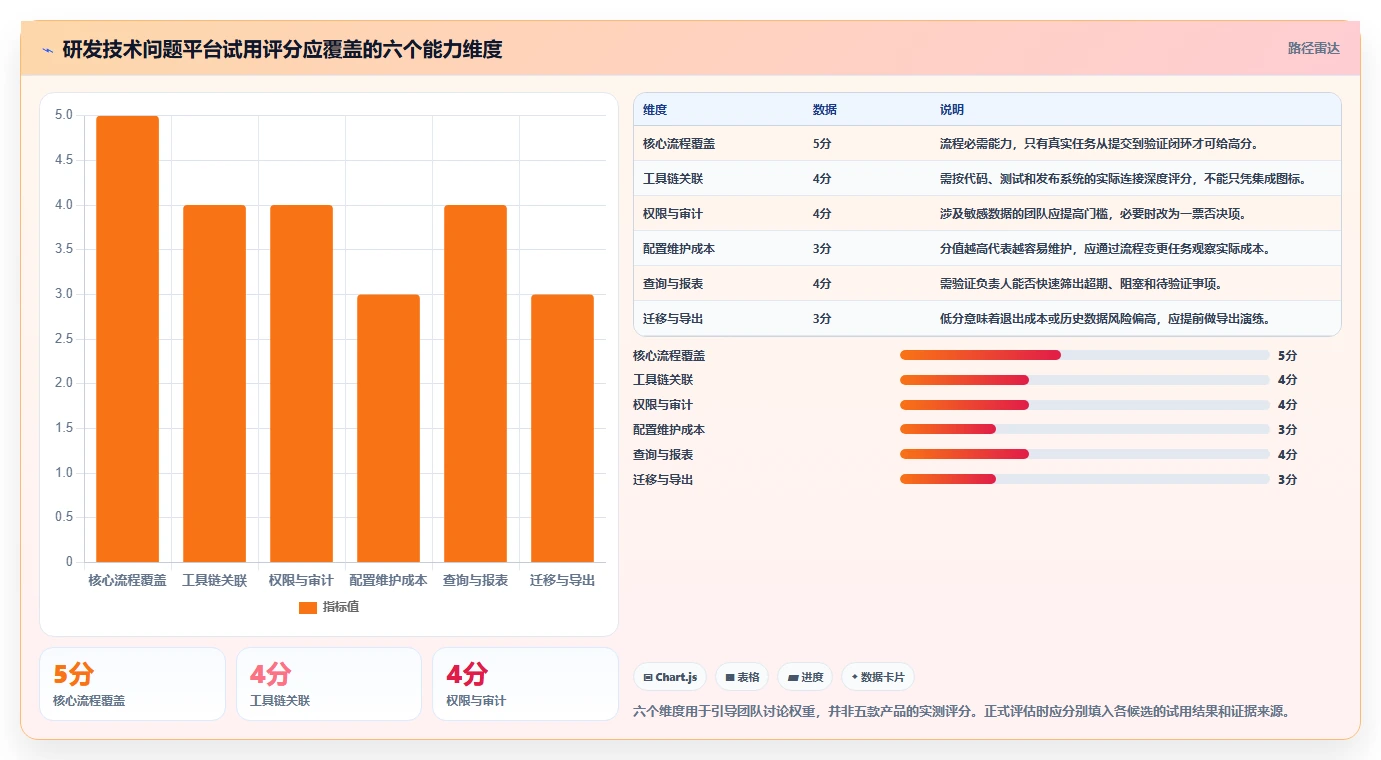The height and width of the screenshot is (760, 1381).
Task: Select the 说明 column header
Action: 952,109
